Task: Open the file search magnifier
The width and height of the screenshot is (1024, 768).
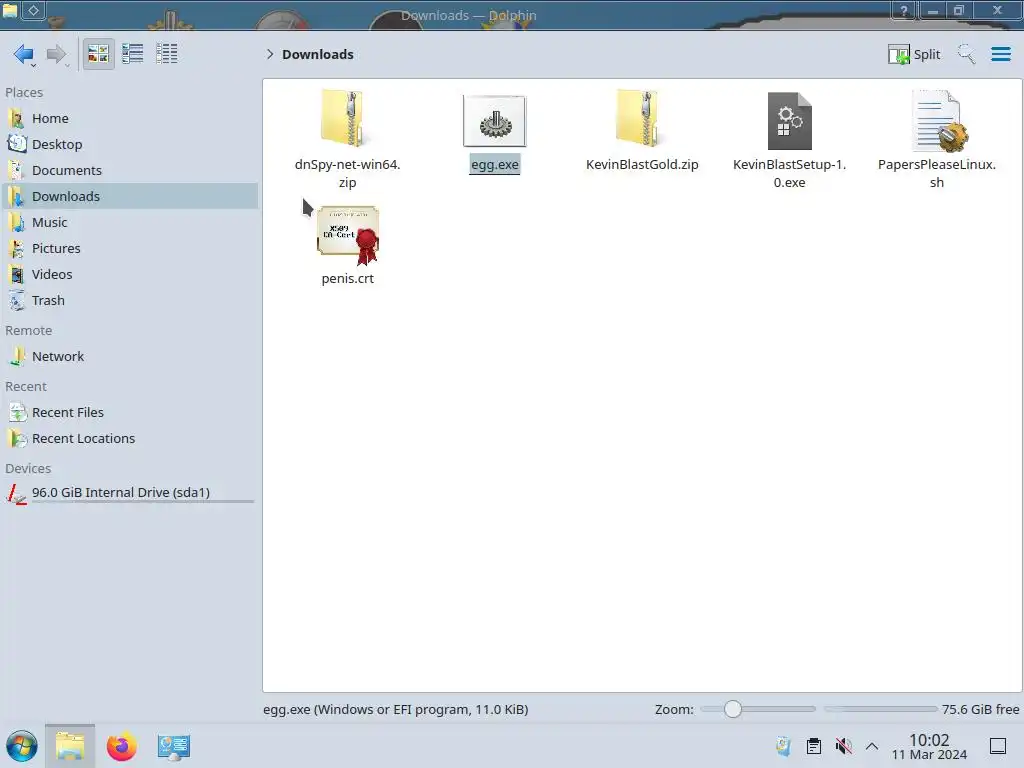Action: pos(966,54)
